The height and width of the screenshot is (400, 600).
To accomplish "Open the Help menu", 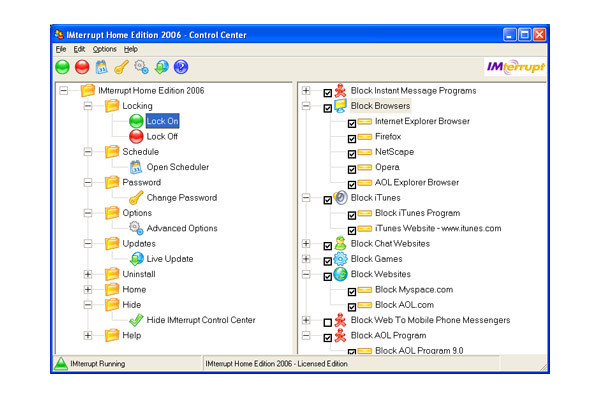I will pyautogui.click(x=131, y=49).
